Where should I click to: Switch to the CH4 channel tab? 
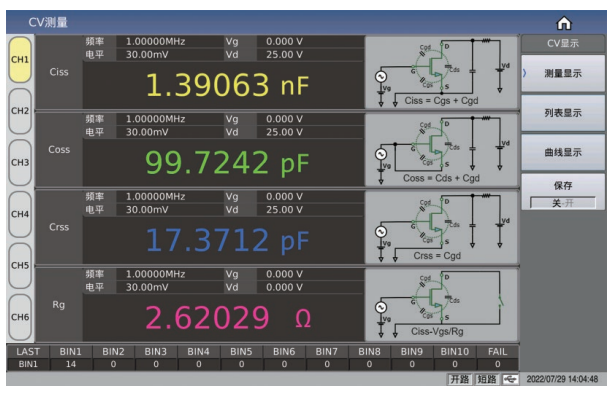coord(20,214)
